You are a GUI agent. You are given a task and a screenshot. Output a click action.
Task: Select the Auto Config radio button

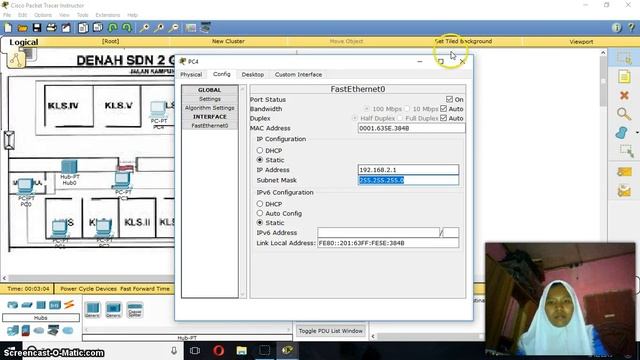(260, 213)
